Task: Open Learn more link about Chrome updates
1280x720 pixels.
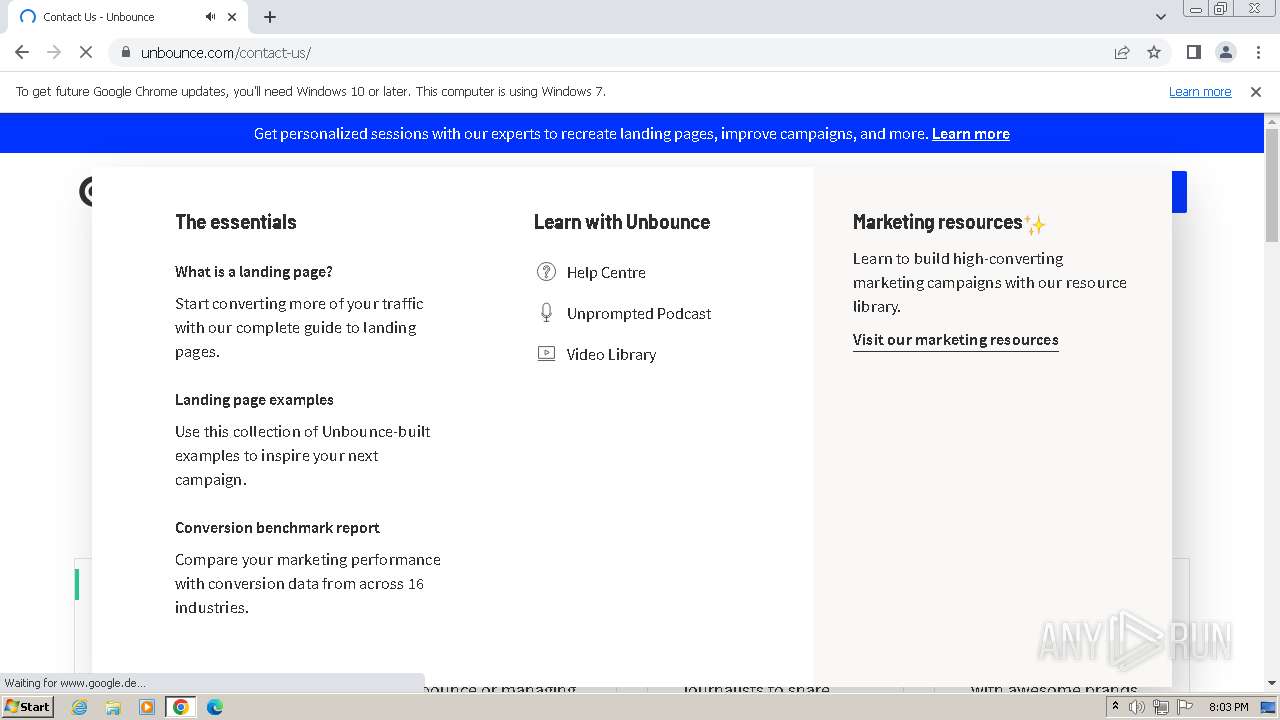Action: click(x=1200, y=91)
